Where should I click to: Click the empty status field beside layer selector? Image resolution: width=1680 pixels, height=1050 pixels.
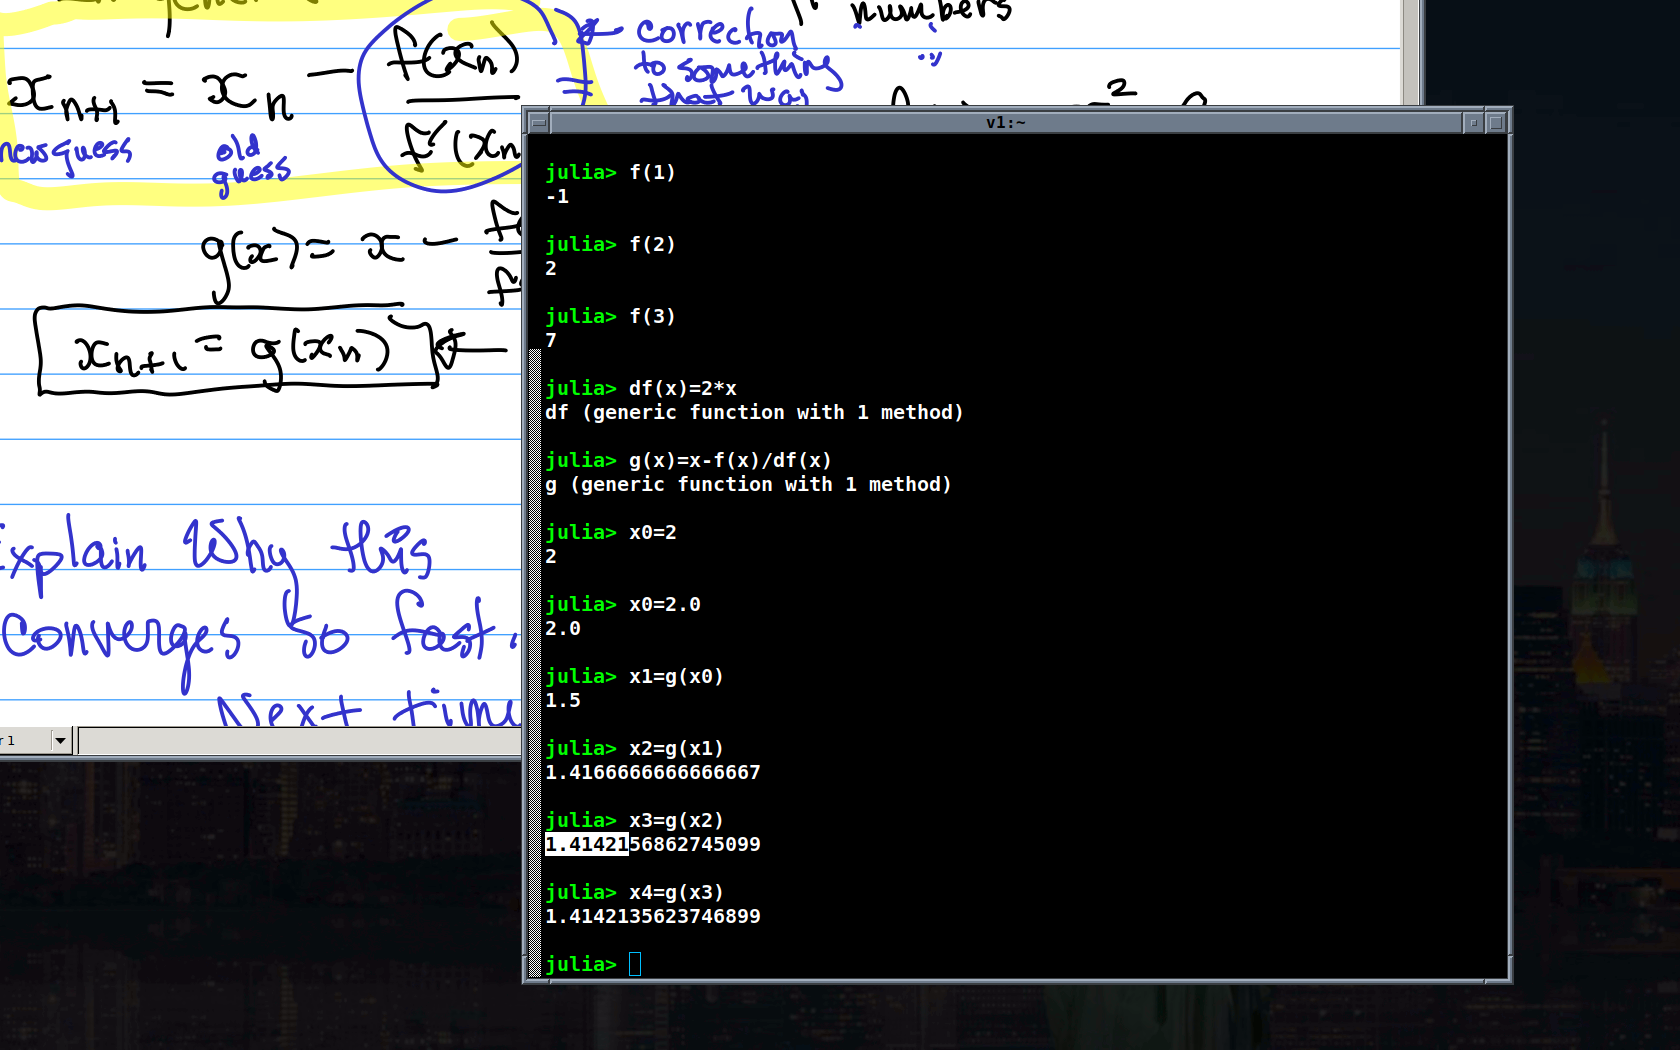(300, 741)
